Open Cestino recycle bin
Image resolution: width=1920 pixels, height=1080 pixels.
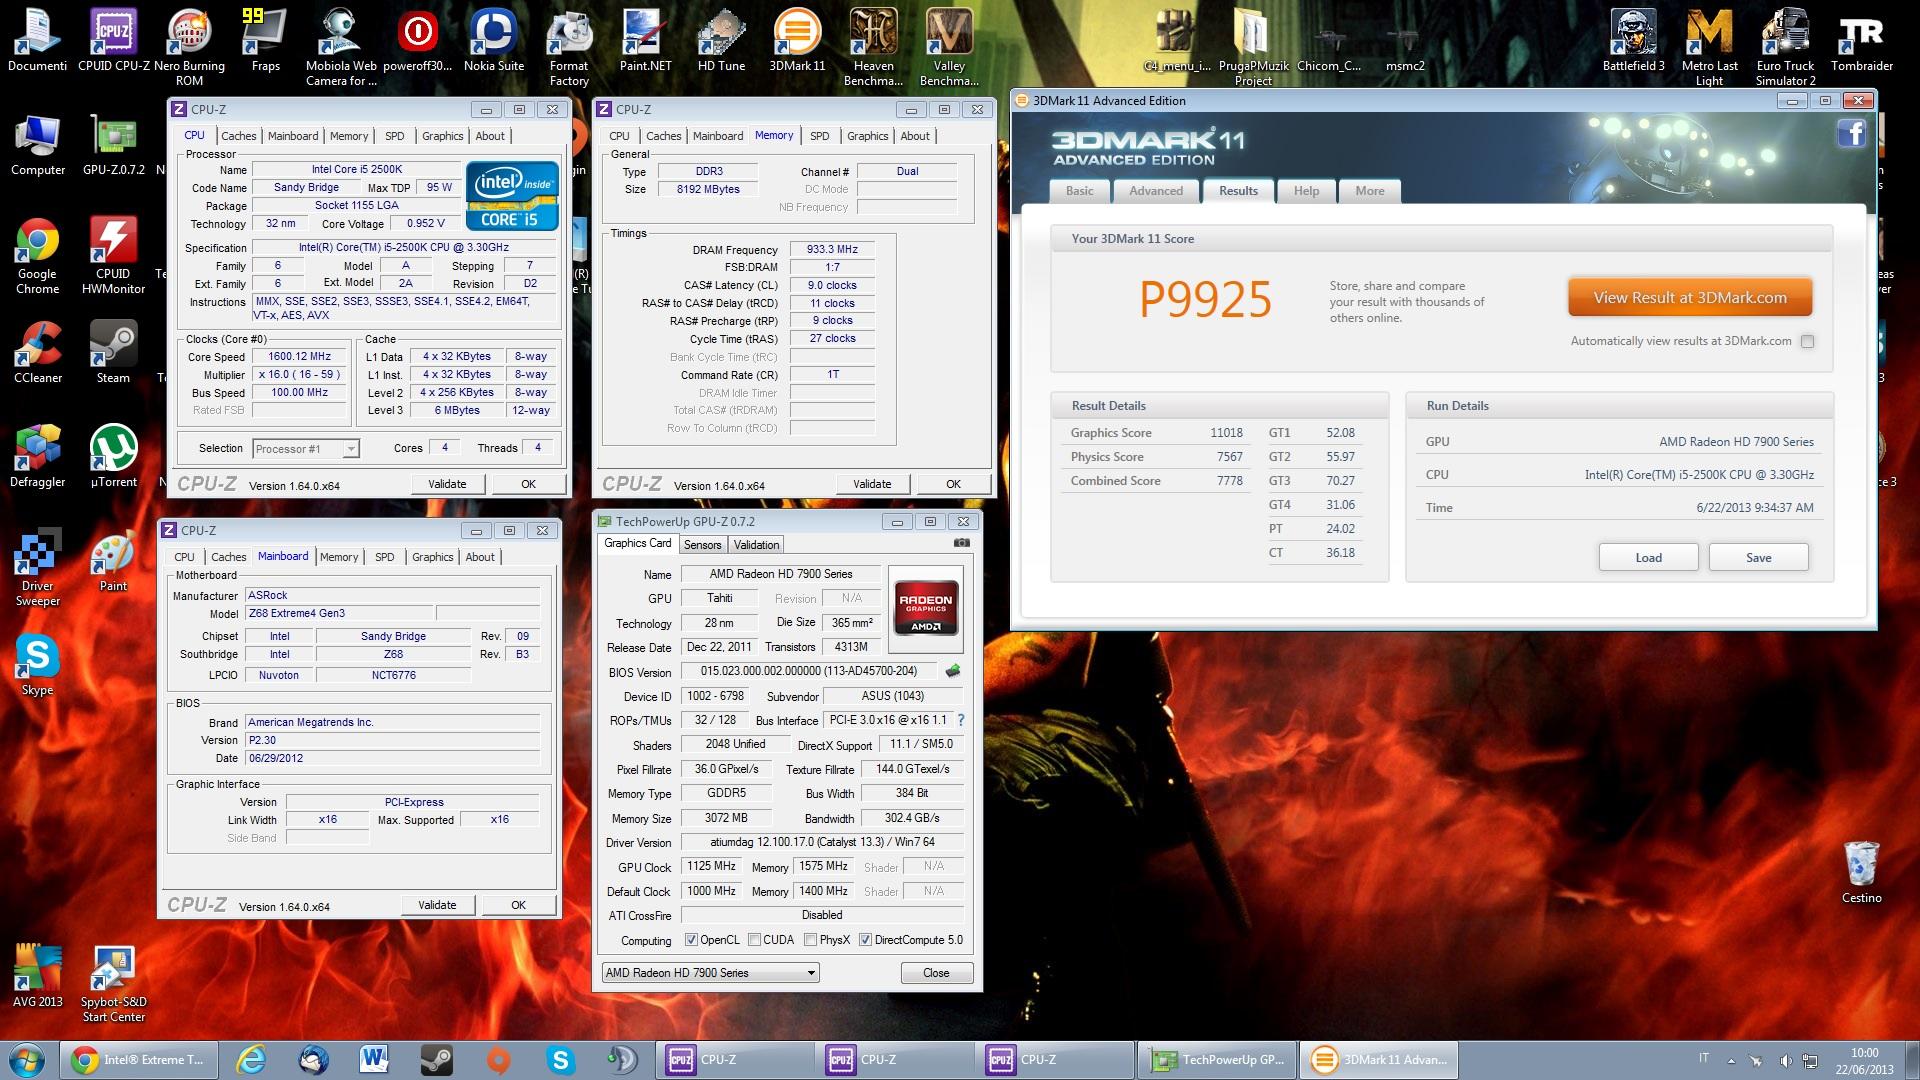pos(1861,872)
